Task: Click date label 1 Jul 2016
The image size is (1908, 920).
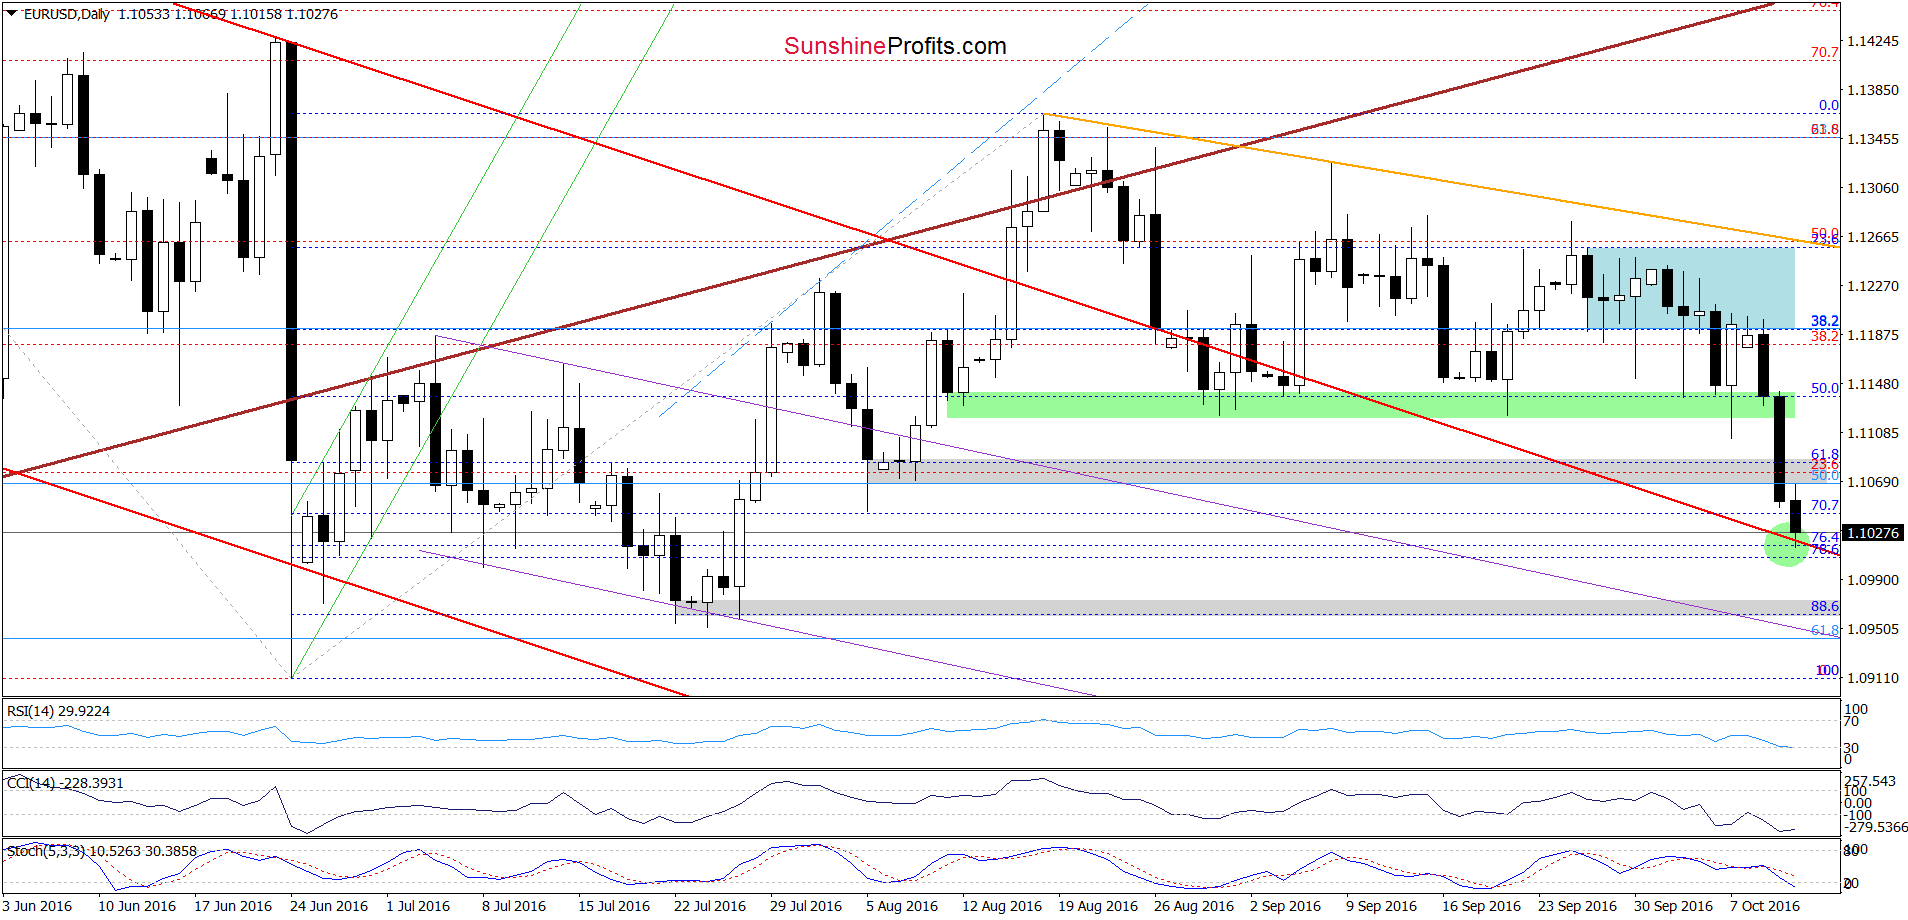Action: coord(418,906)
